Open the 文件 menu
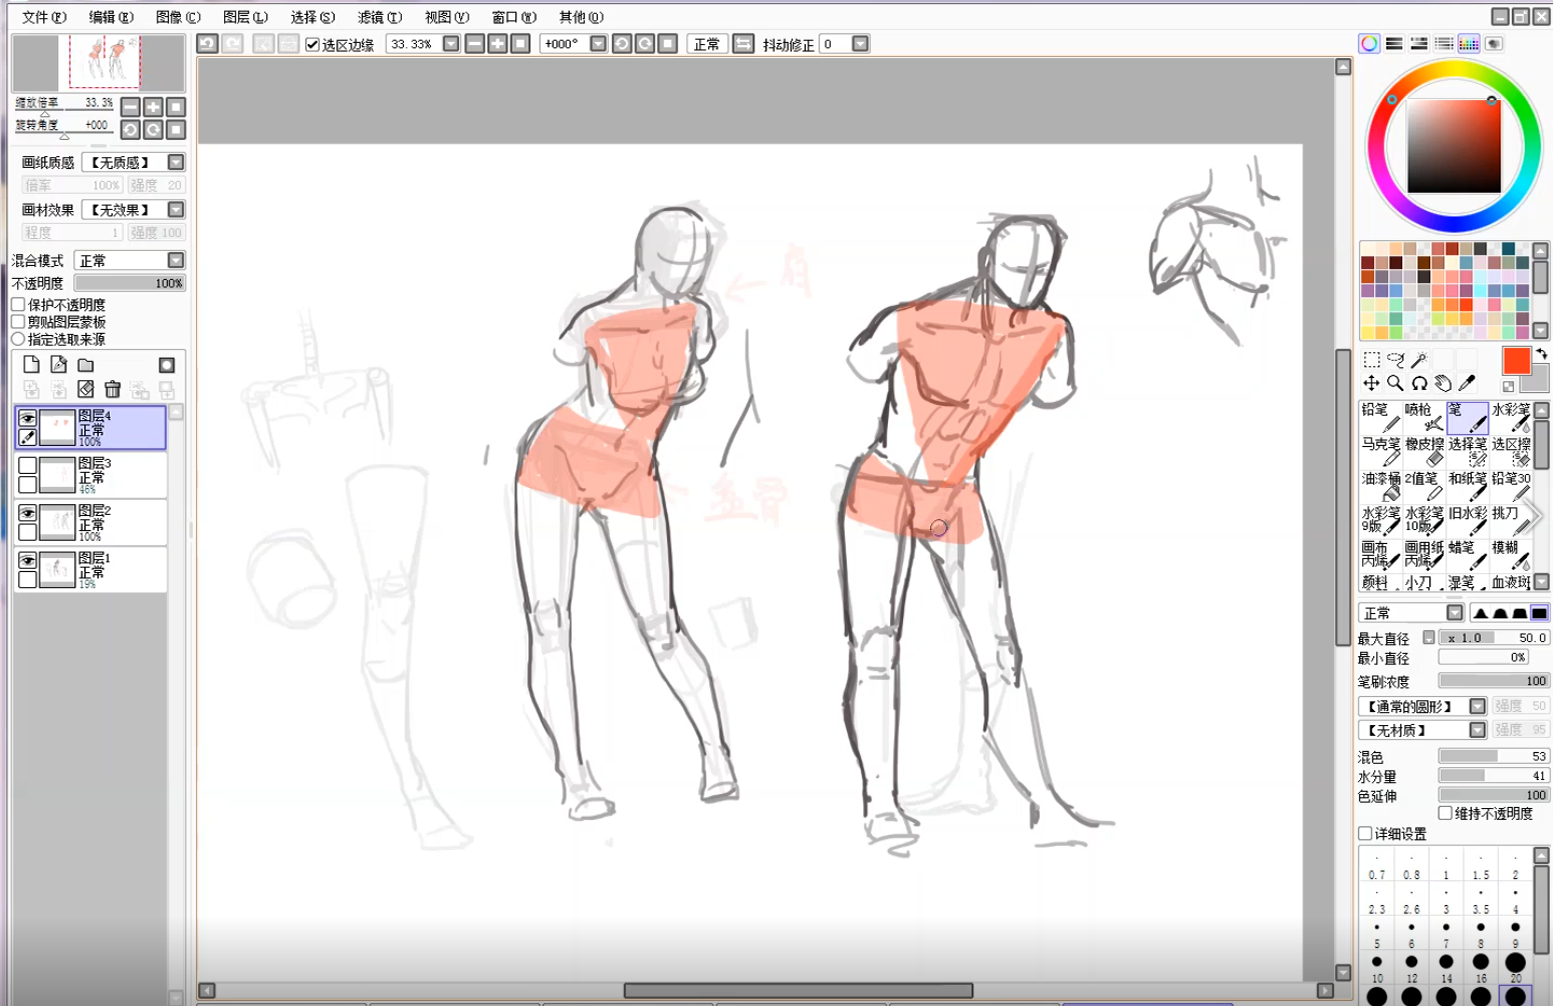This screenshot has width=1553, height=1006. [x=43, y=17]
